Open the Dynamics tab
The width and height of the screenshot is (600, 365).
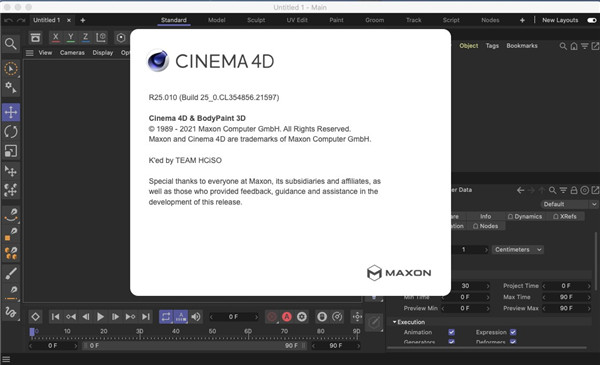[525, 217]
